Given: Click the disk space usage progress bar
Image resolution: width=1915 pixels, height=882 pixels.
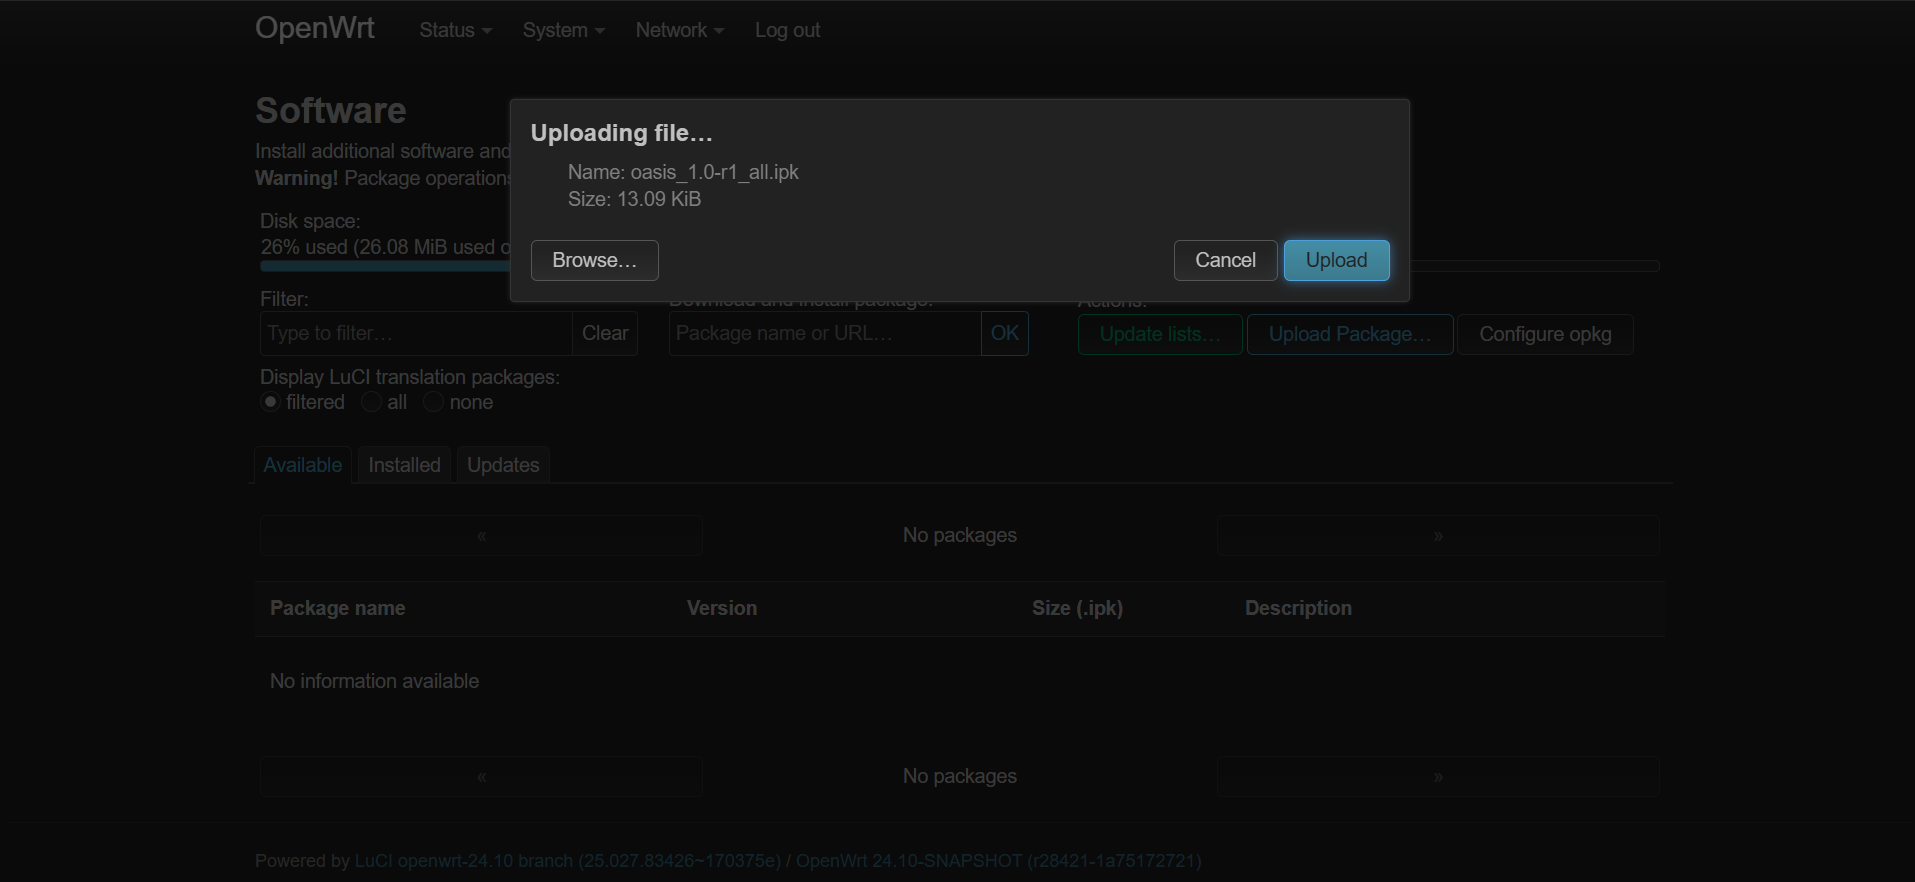Looking at the screenshot, I should click(960, 266).
